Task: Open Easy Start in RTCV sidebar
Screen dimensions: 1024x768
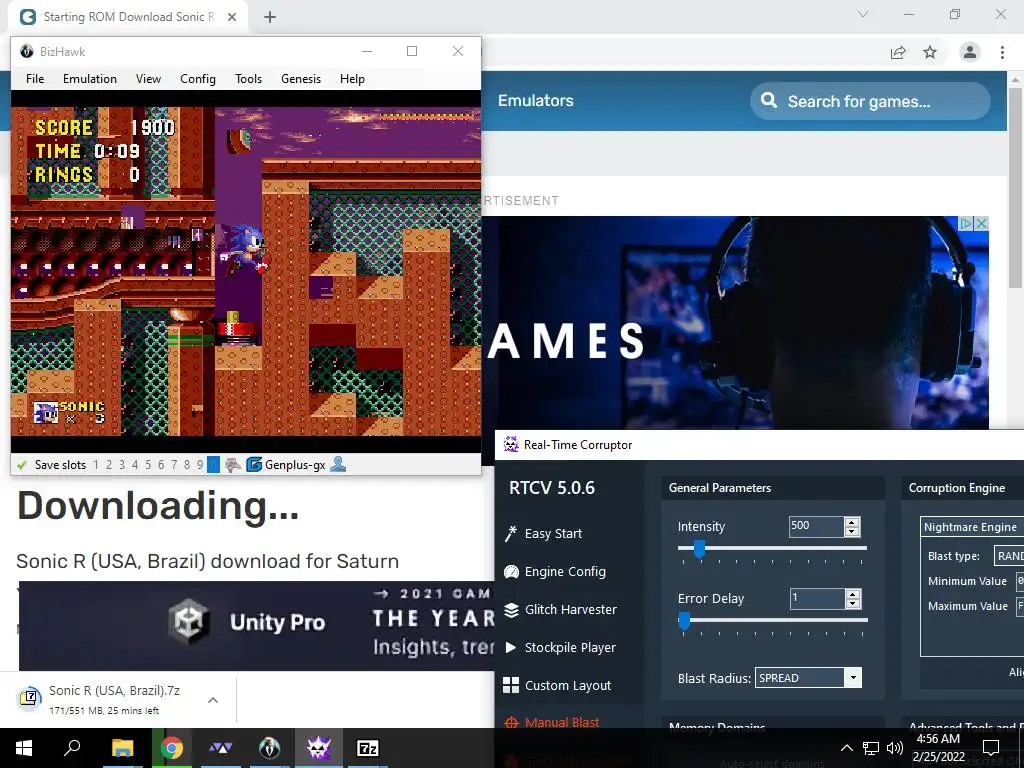Action: point(543,534)
